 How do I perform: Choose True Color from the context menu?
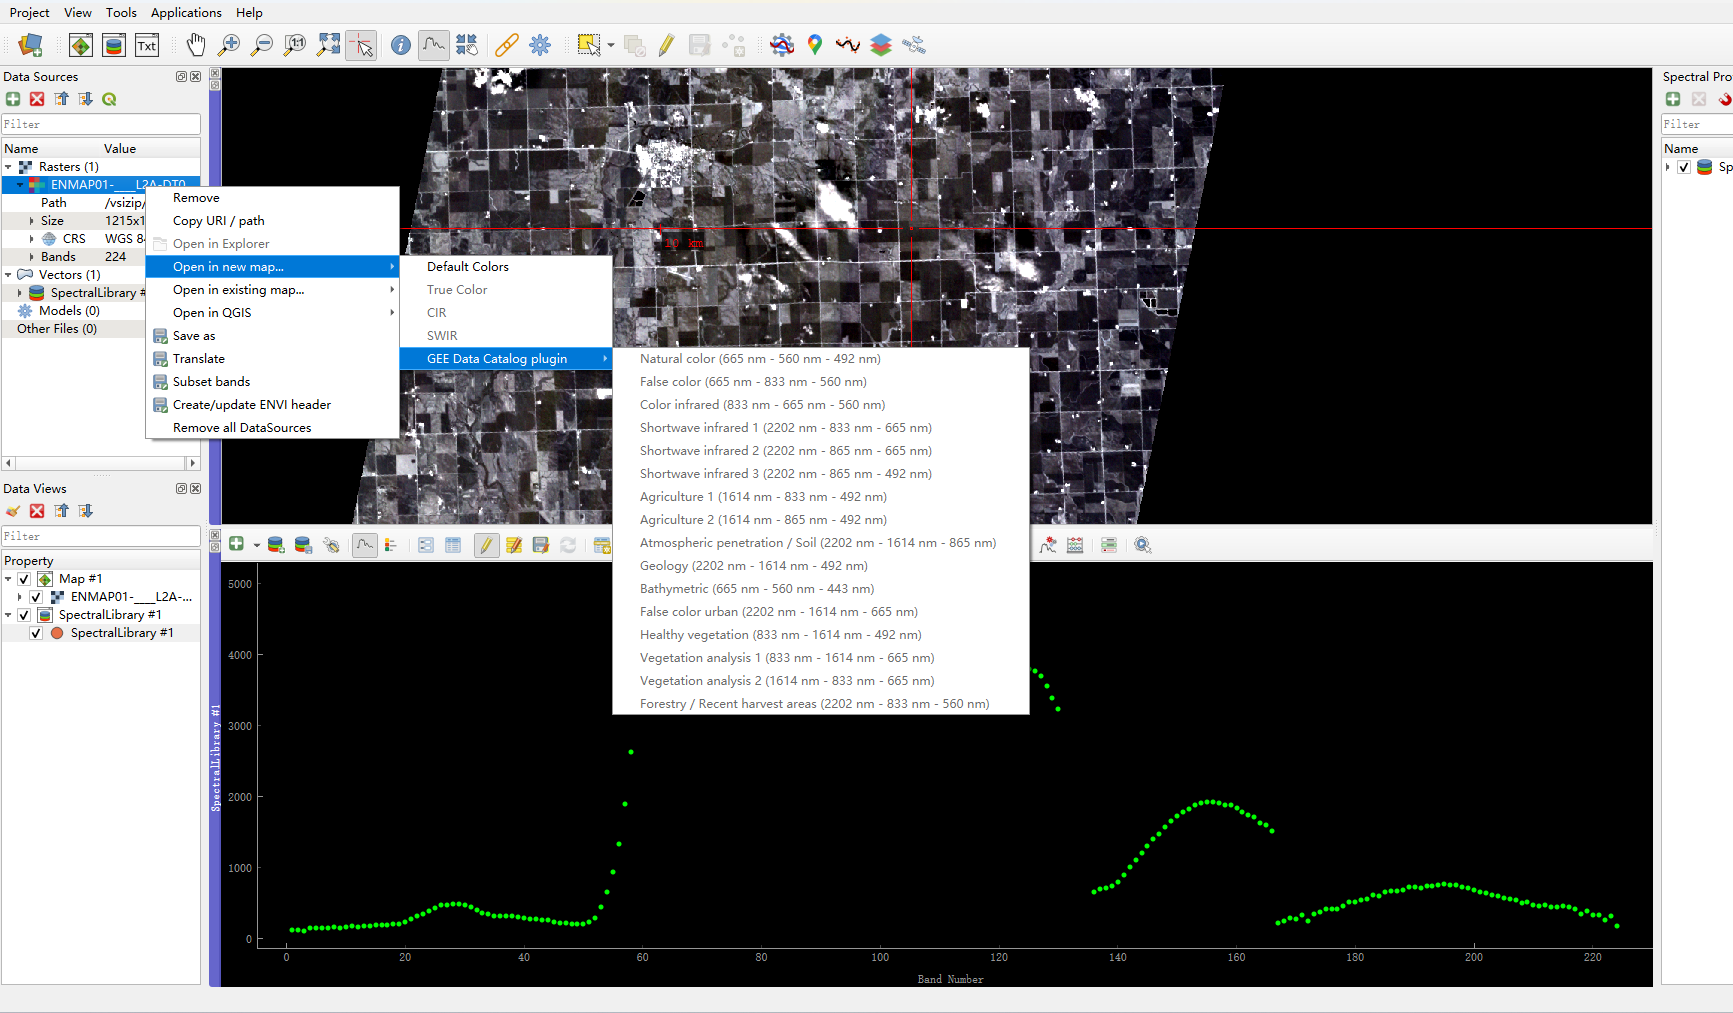tap(457, 289)
